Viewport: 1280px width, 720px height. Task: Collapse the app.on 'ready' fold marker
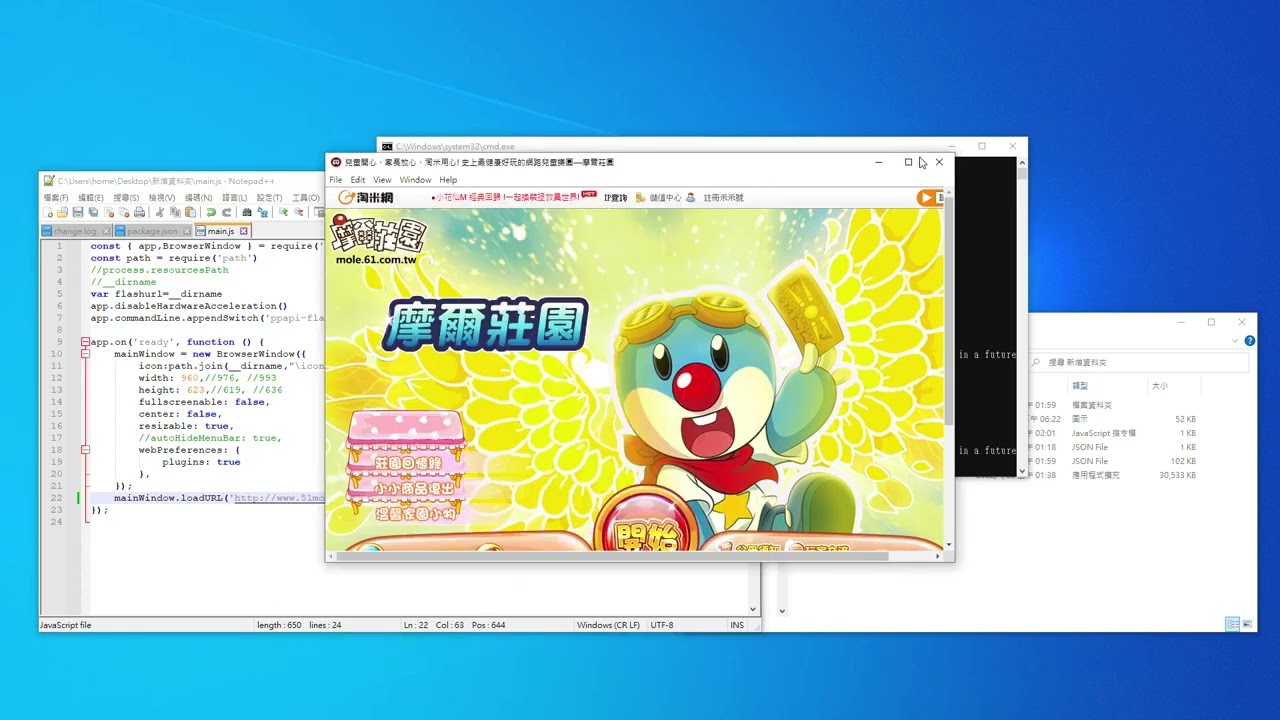pyautogui.click(x=85, y=342)
